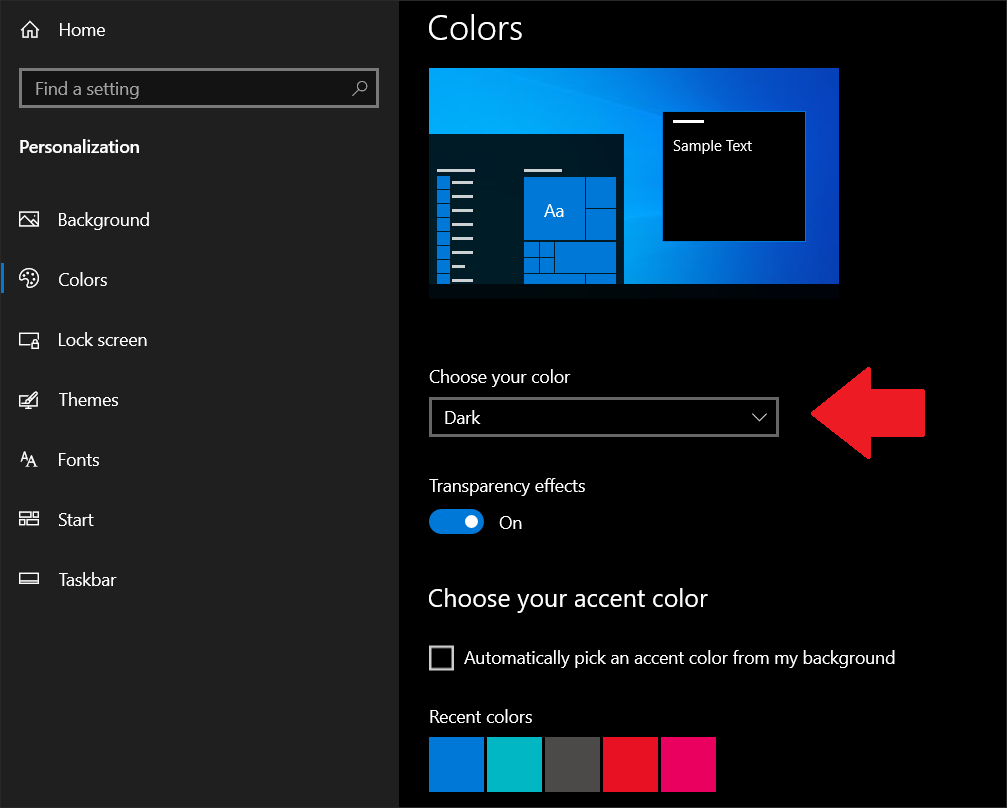Click the Taskbar icon in sidebar
1007x808 pixels.
[29, 579]
